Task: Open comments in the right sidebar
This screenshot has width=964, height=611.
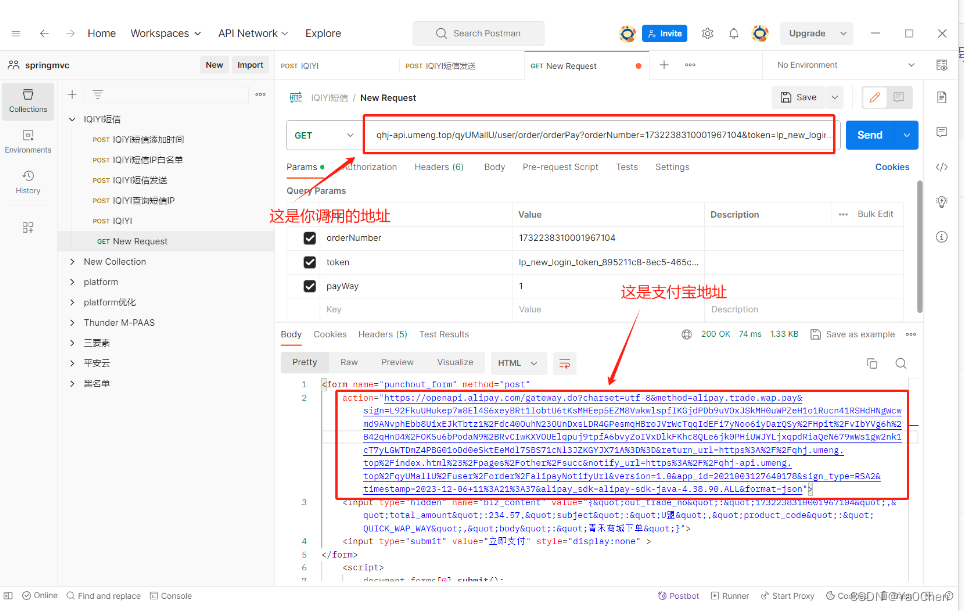Action: coord(941,132)
